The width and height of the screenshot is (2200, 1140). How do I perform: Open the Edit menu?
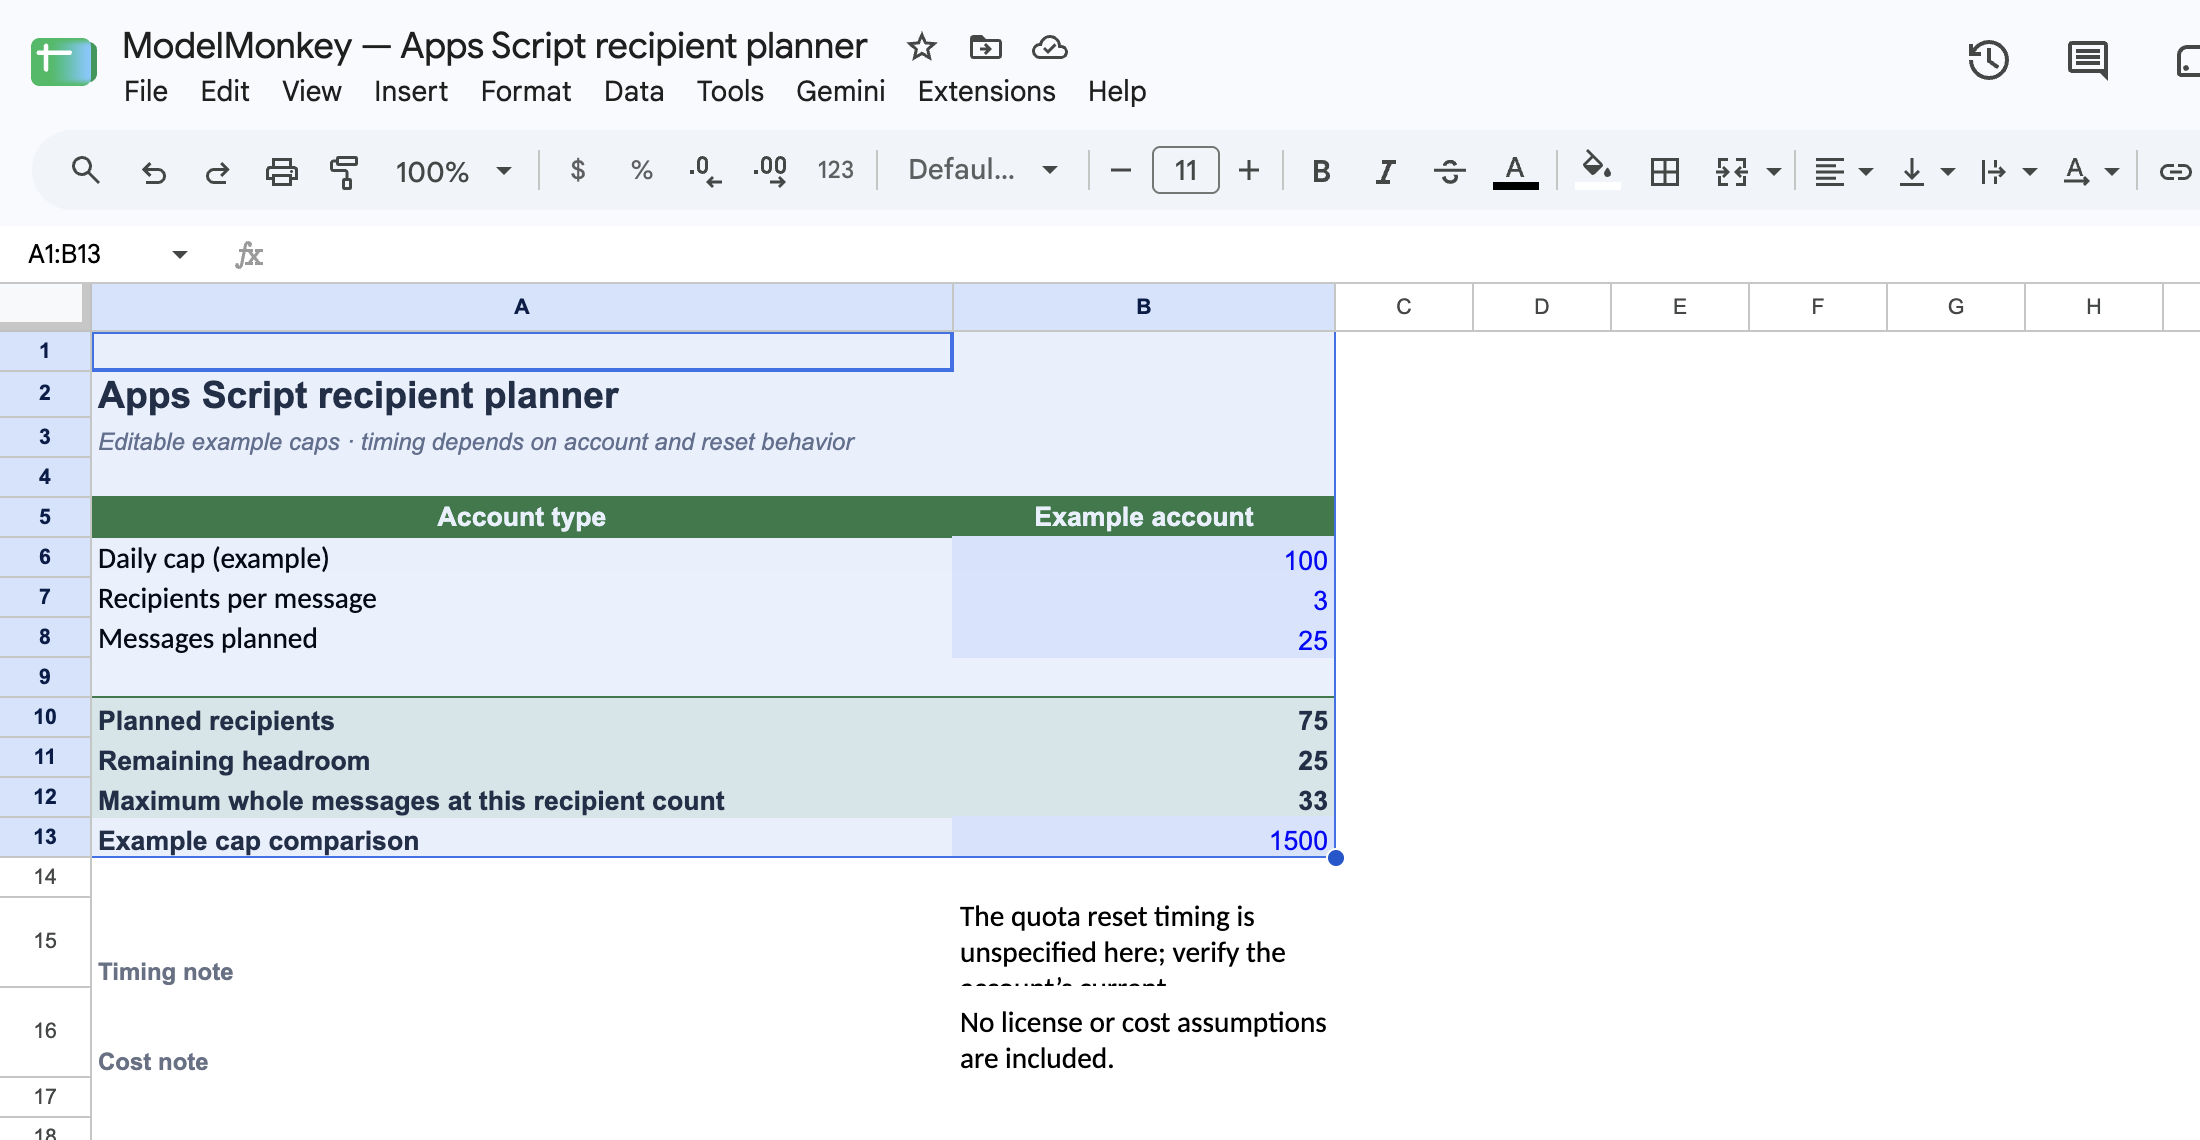pyautogui.click(x=224, y=91)
